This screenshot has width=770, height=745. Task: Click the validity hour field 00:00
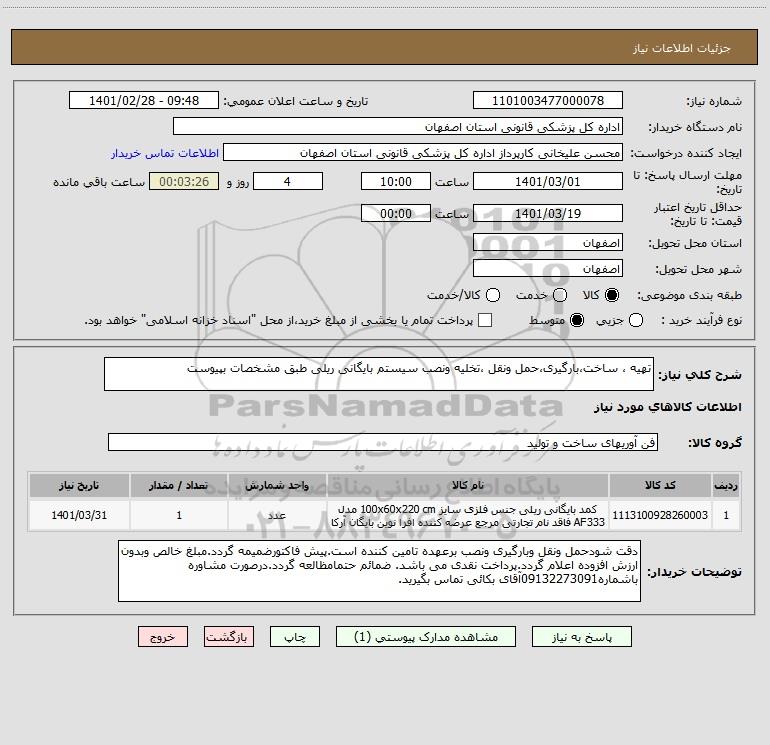pos(396,213)
